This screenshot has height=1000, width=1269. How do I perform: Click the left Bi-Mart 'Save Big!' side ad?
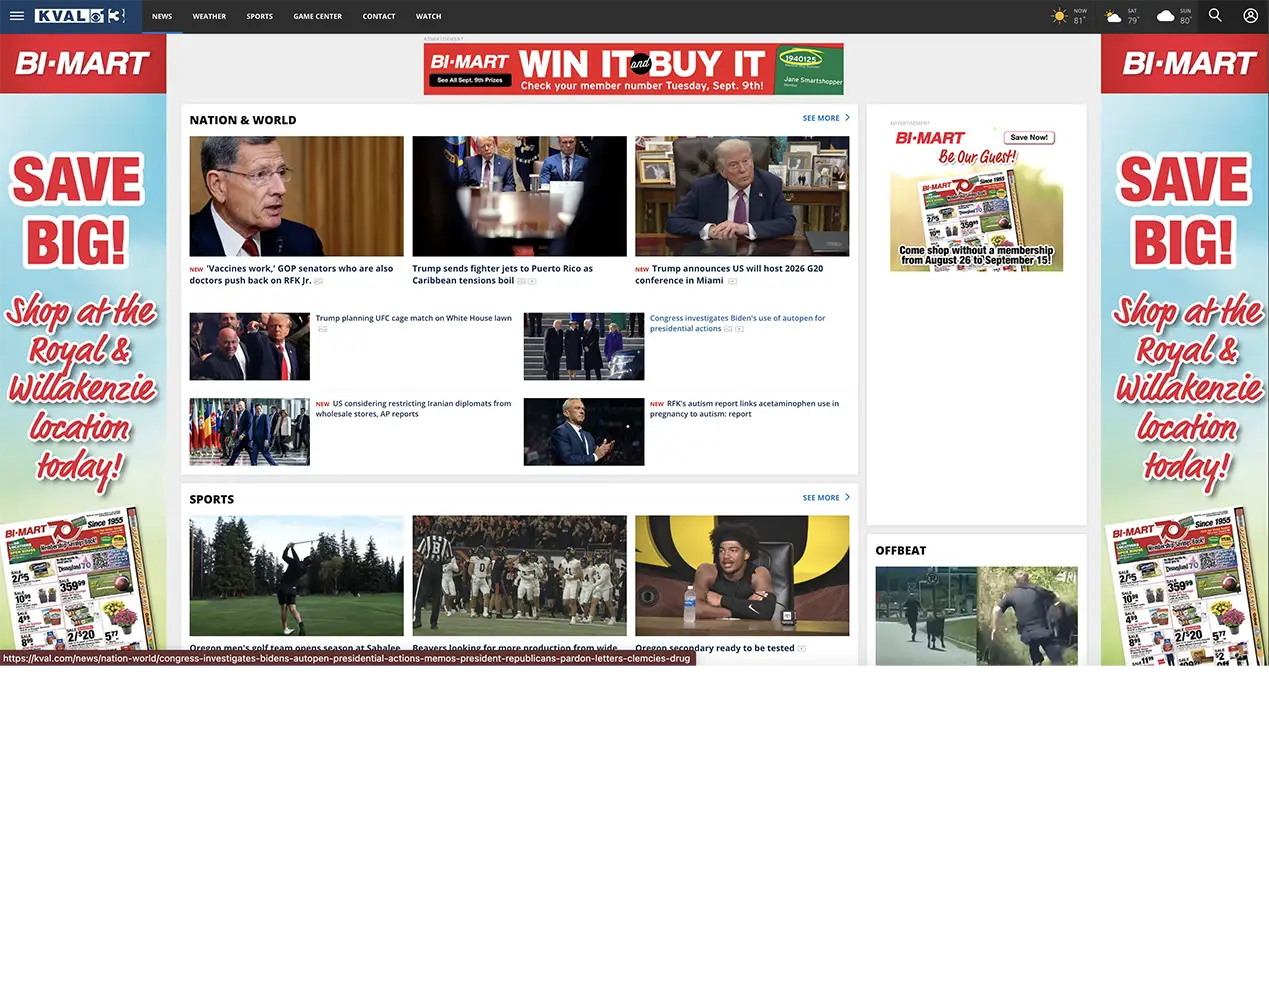(x=83, y=350)
